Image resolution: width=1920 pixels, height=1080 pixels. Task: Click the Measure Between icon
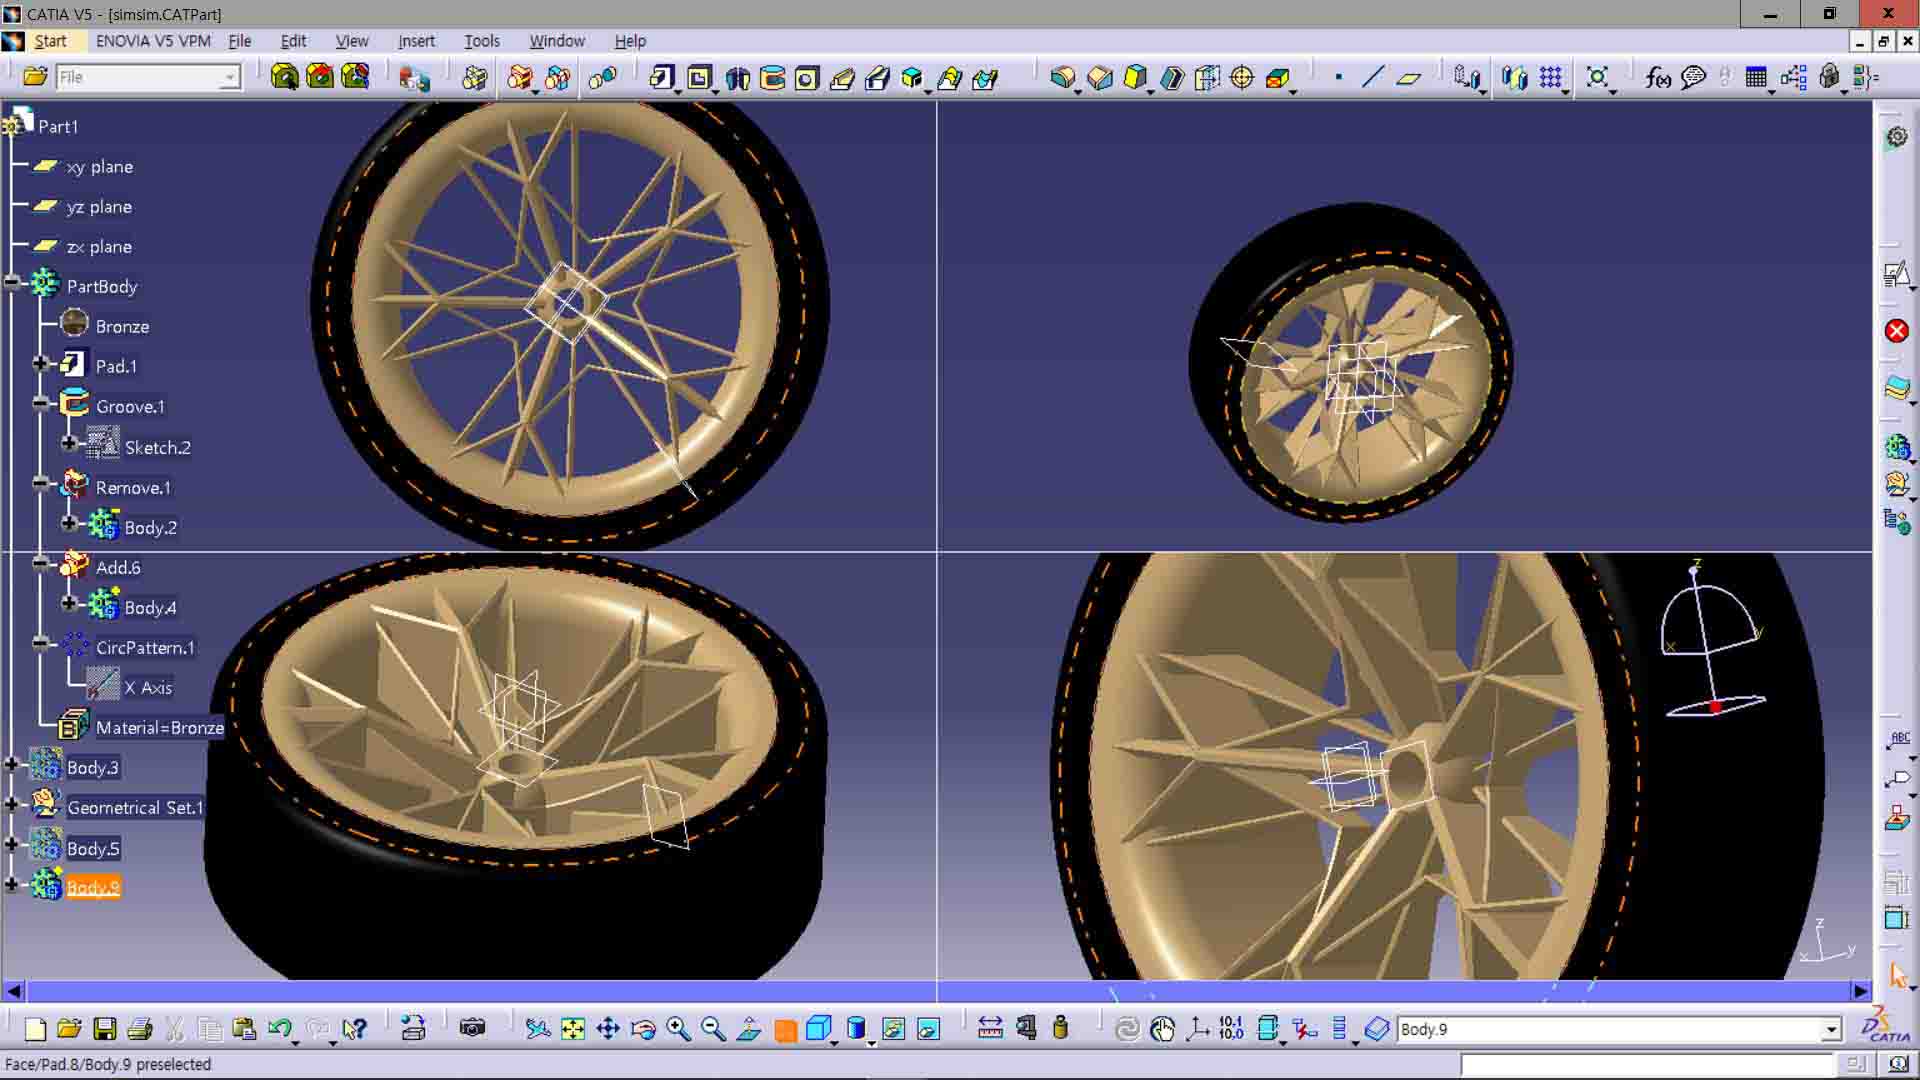pos(990,1028)
